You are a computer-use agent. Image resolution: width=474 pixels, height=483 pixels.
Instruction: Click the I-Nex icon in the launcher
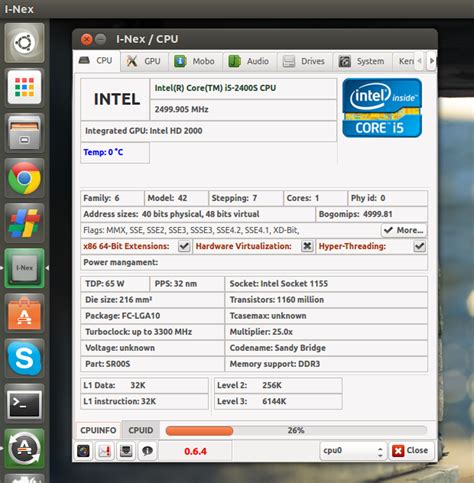click(24, 268)
